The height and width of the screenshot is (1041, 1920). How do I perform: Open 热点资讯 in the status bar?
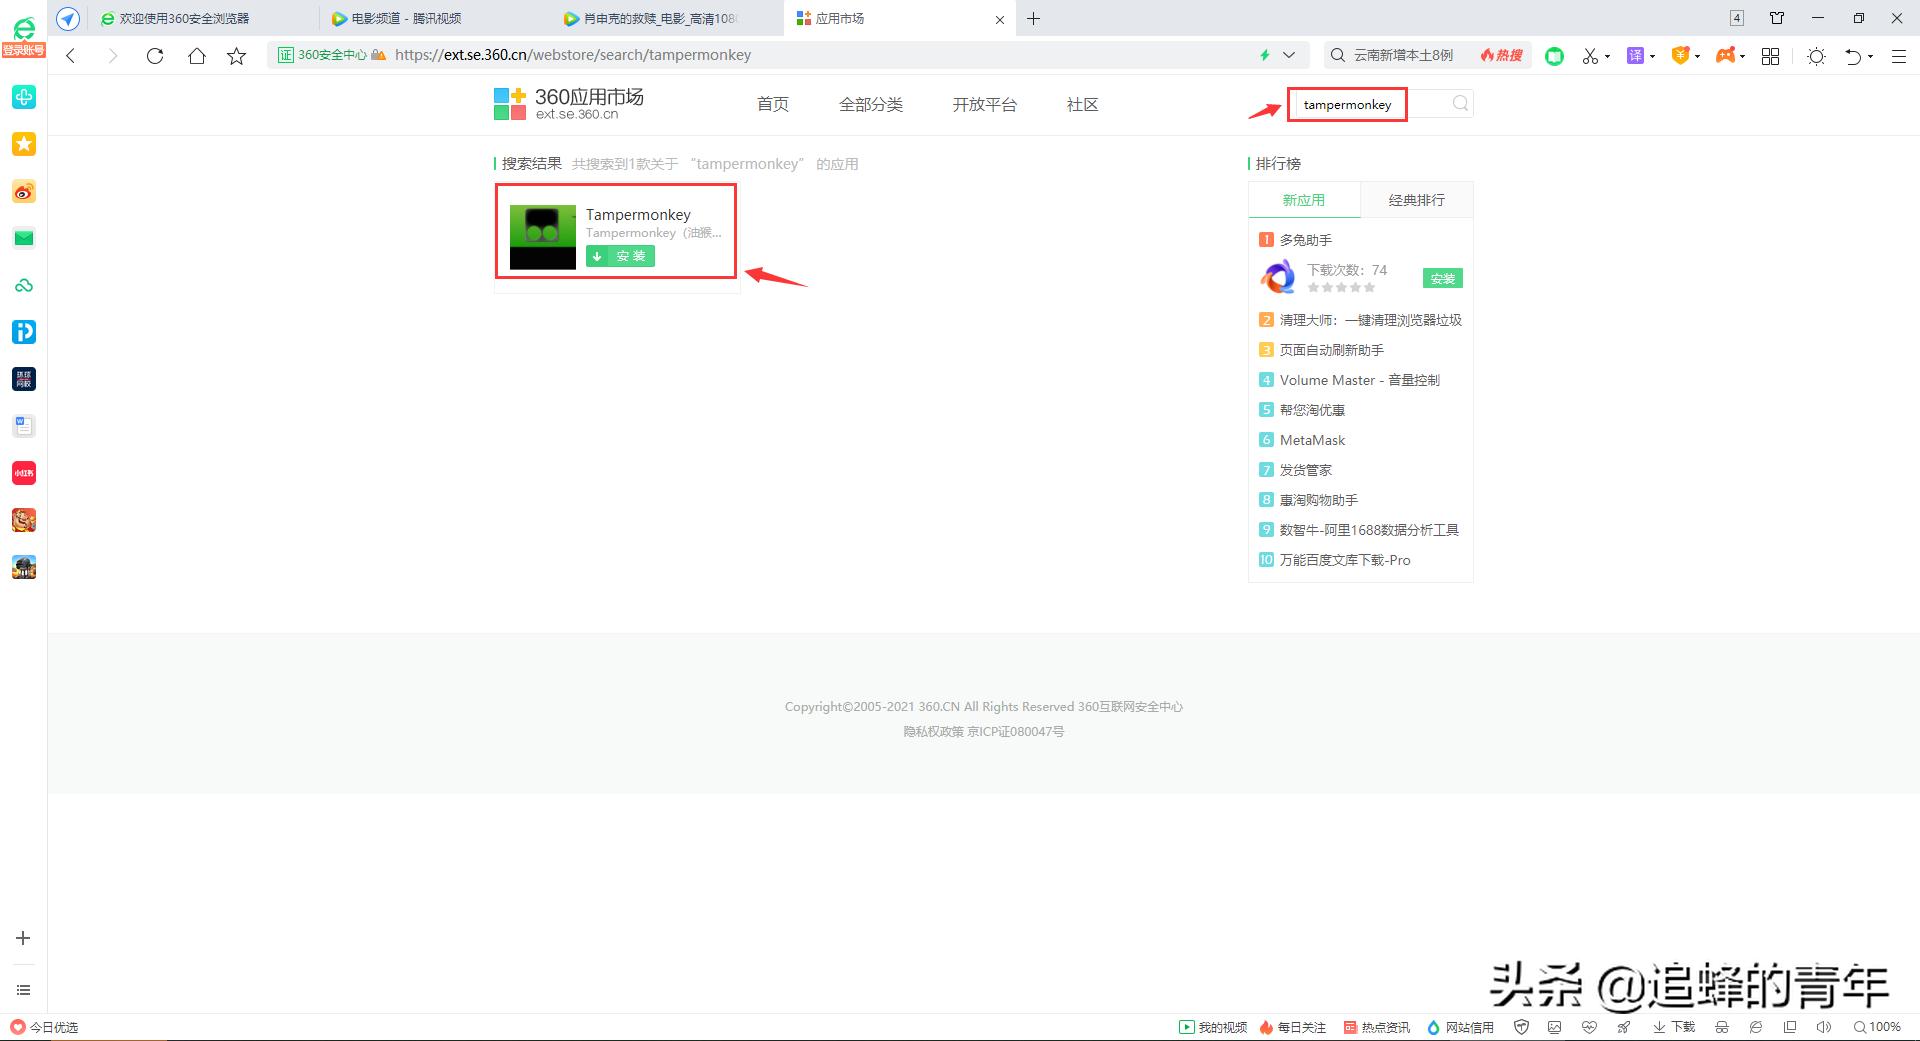[1377, 1027]
